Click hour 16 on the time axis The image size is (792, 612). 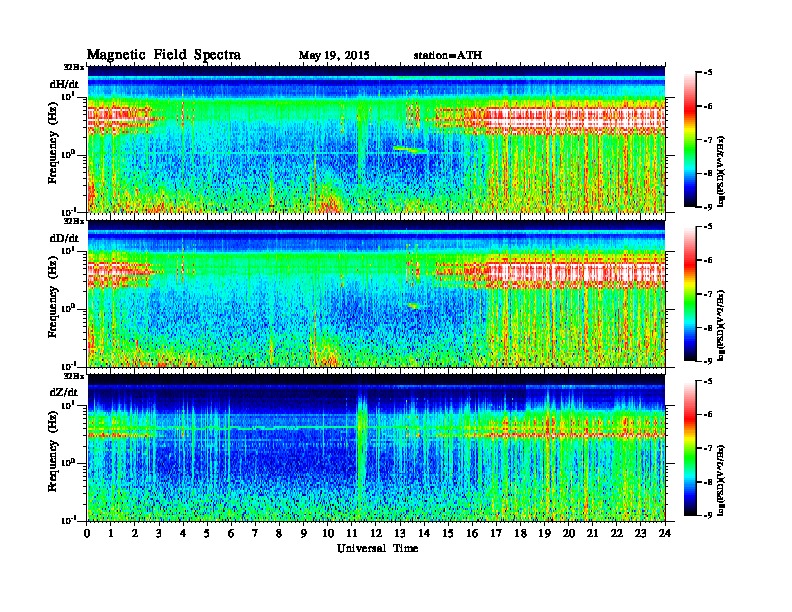pyautogui.click(x=472, y=533)
